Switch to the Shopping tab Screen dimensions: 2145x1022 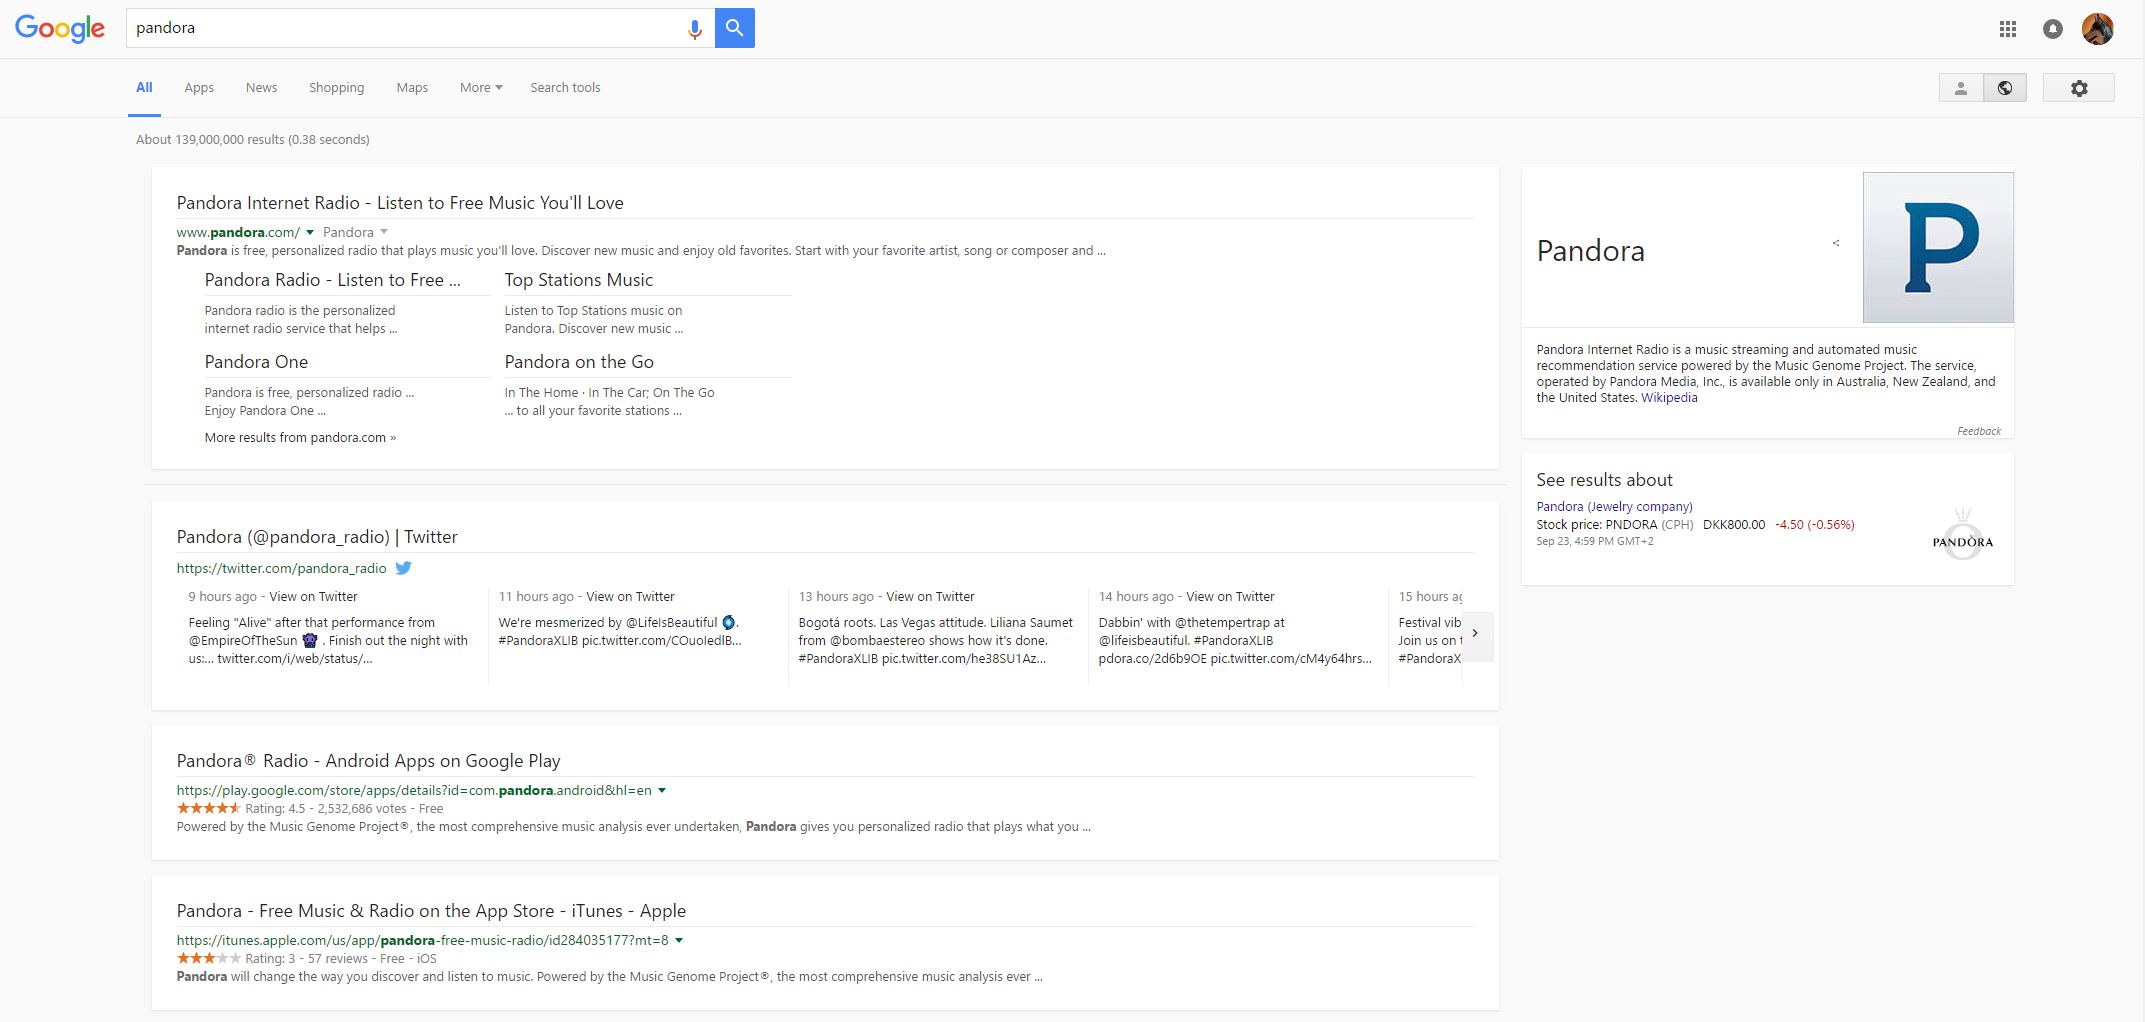[336, 88]
